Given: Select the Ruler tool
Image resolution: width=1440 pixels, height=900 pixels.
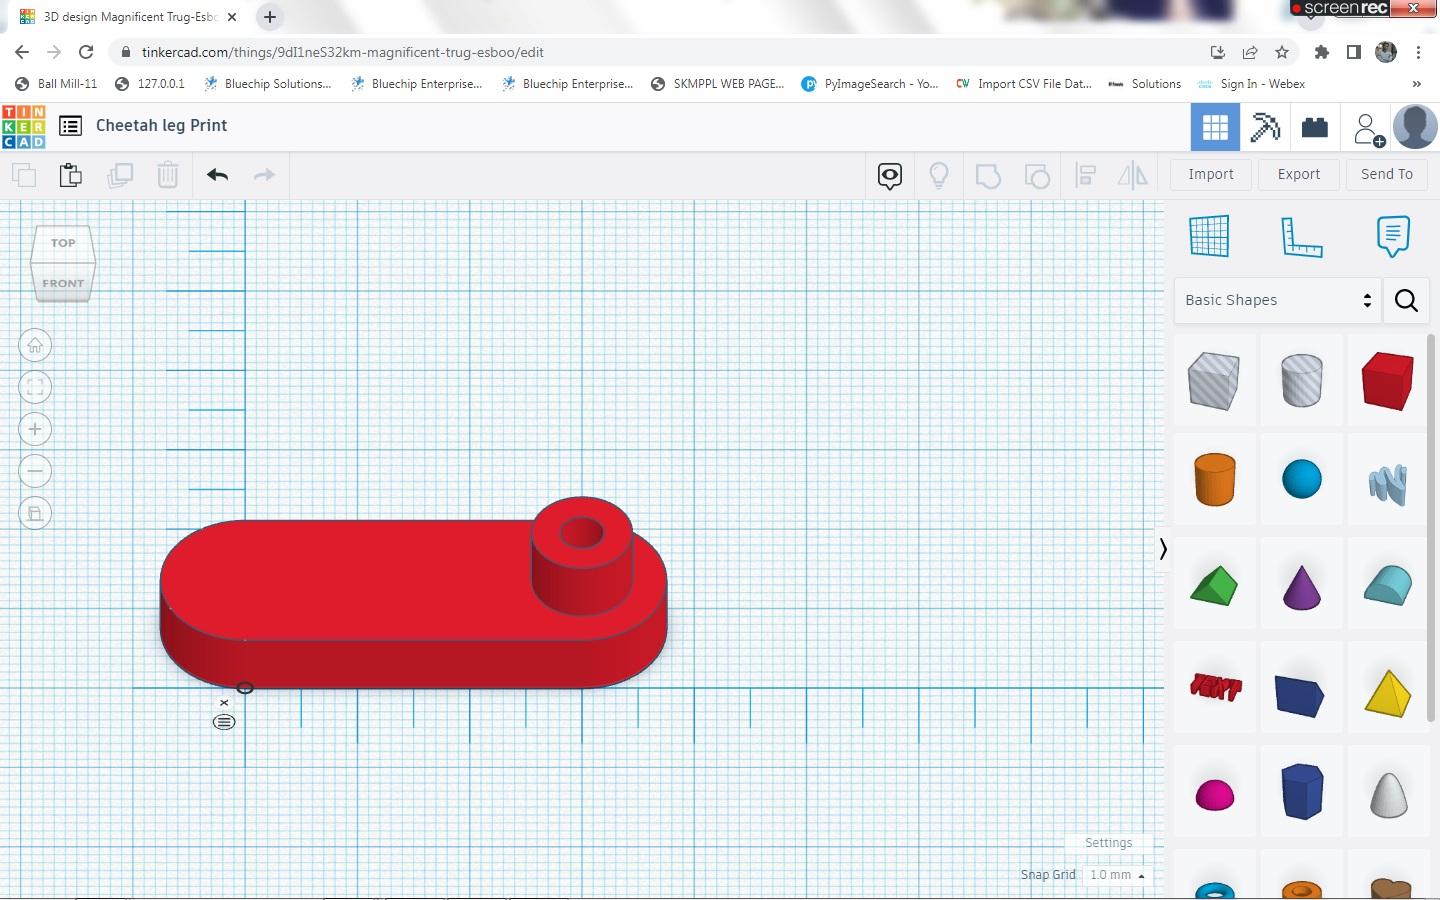Looking at the screenshot, I should coord(1301,237).
